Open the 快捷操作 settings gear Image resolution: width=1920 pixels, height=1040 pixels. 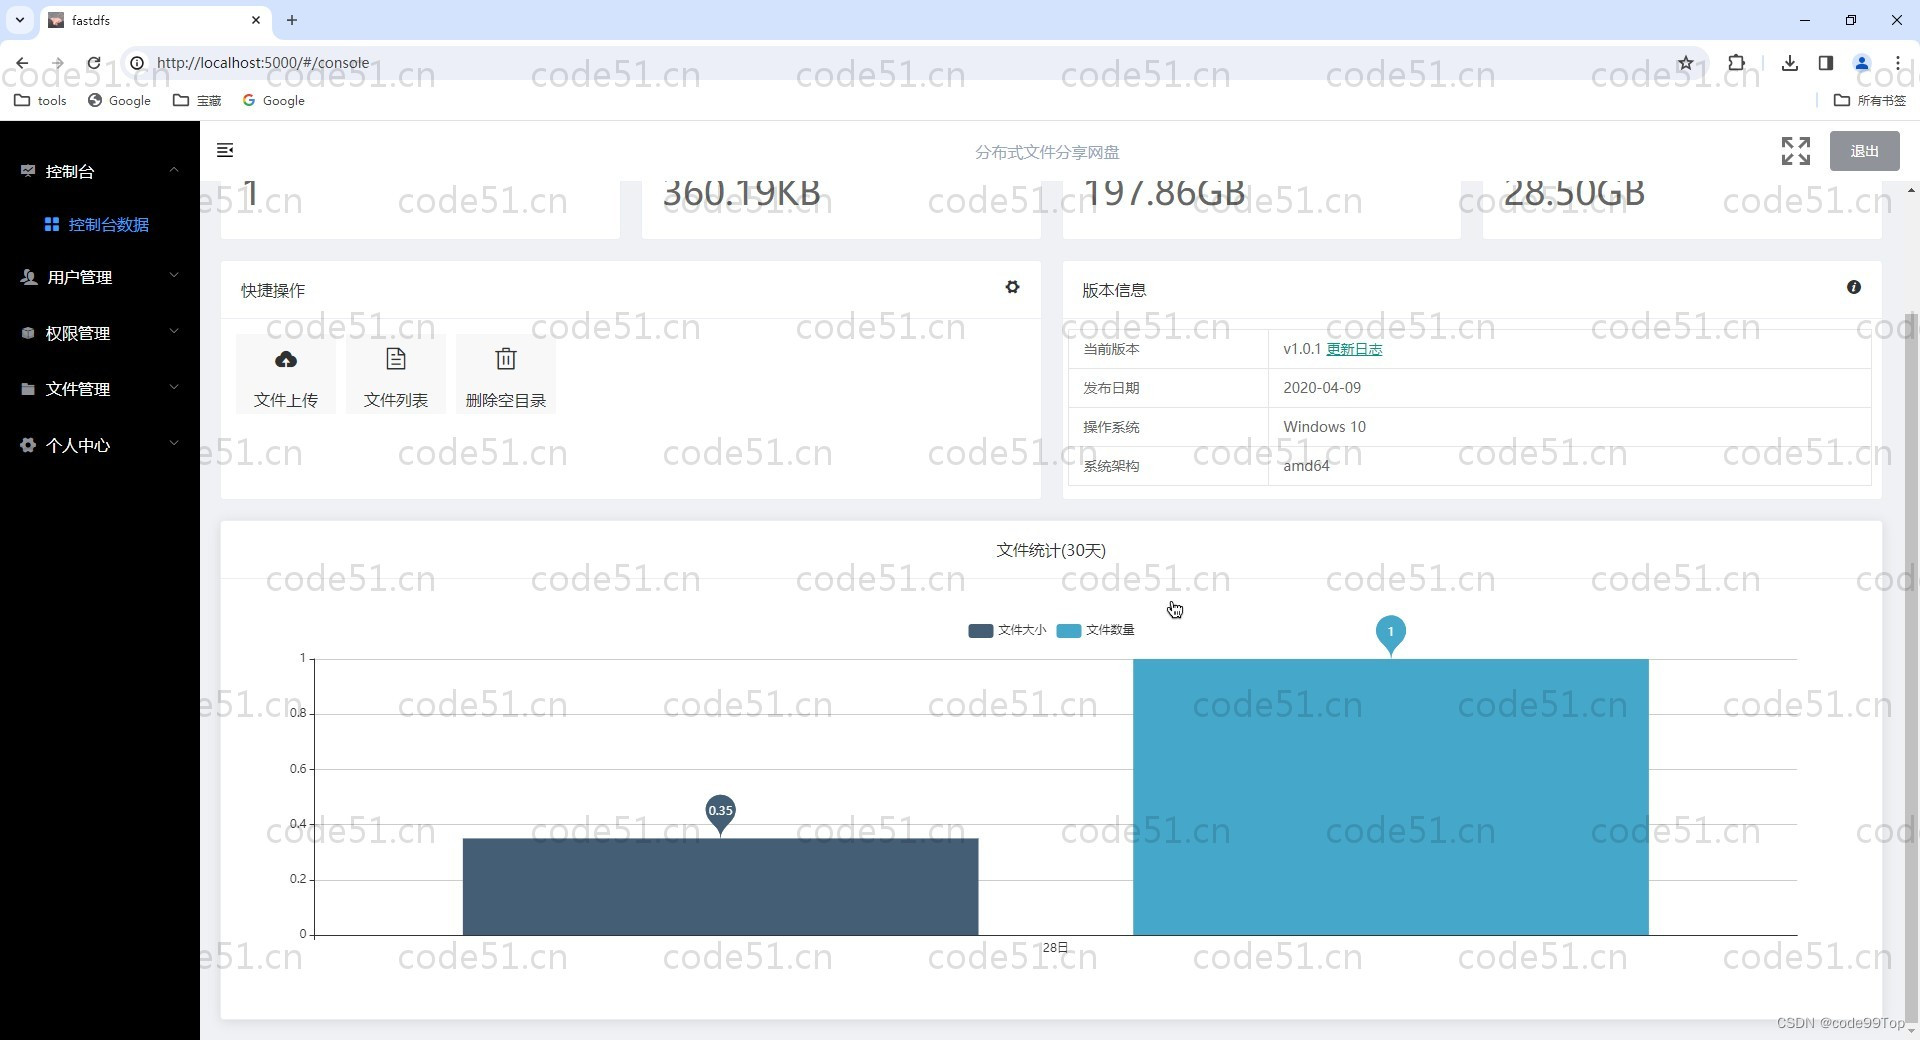[x=1012, y=287]
